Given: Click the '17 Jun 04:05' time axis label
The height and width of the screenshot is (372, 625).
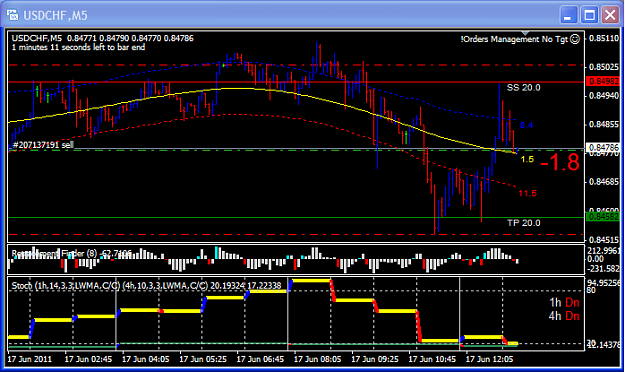Looking at the screenshot, I should pyautogui.click(x=145, y=359).
